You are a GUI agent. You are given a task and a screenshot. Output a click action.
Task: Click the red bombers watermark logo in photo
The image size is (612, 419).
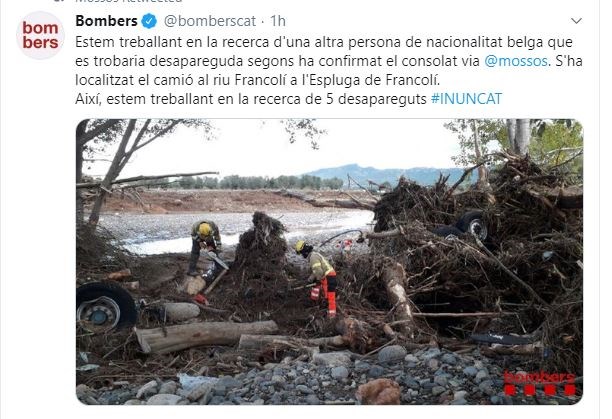(x=540, y=383)
